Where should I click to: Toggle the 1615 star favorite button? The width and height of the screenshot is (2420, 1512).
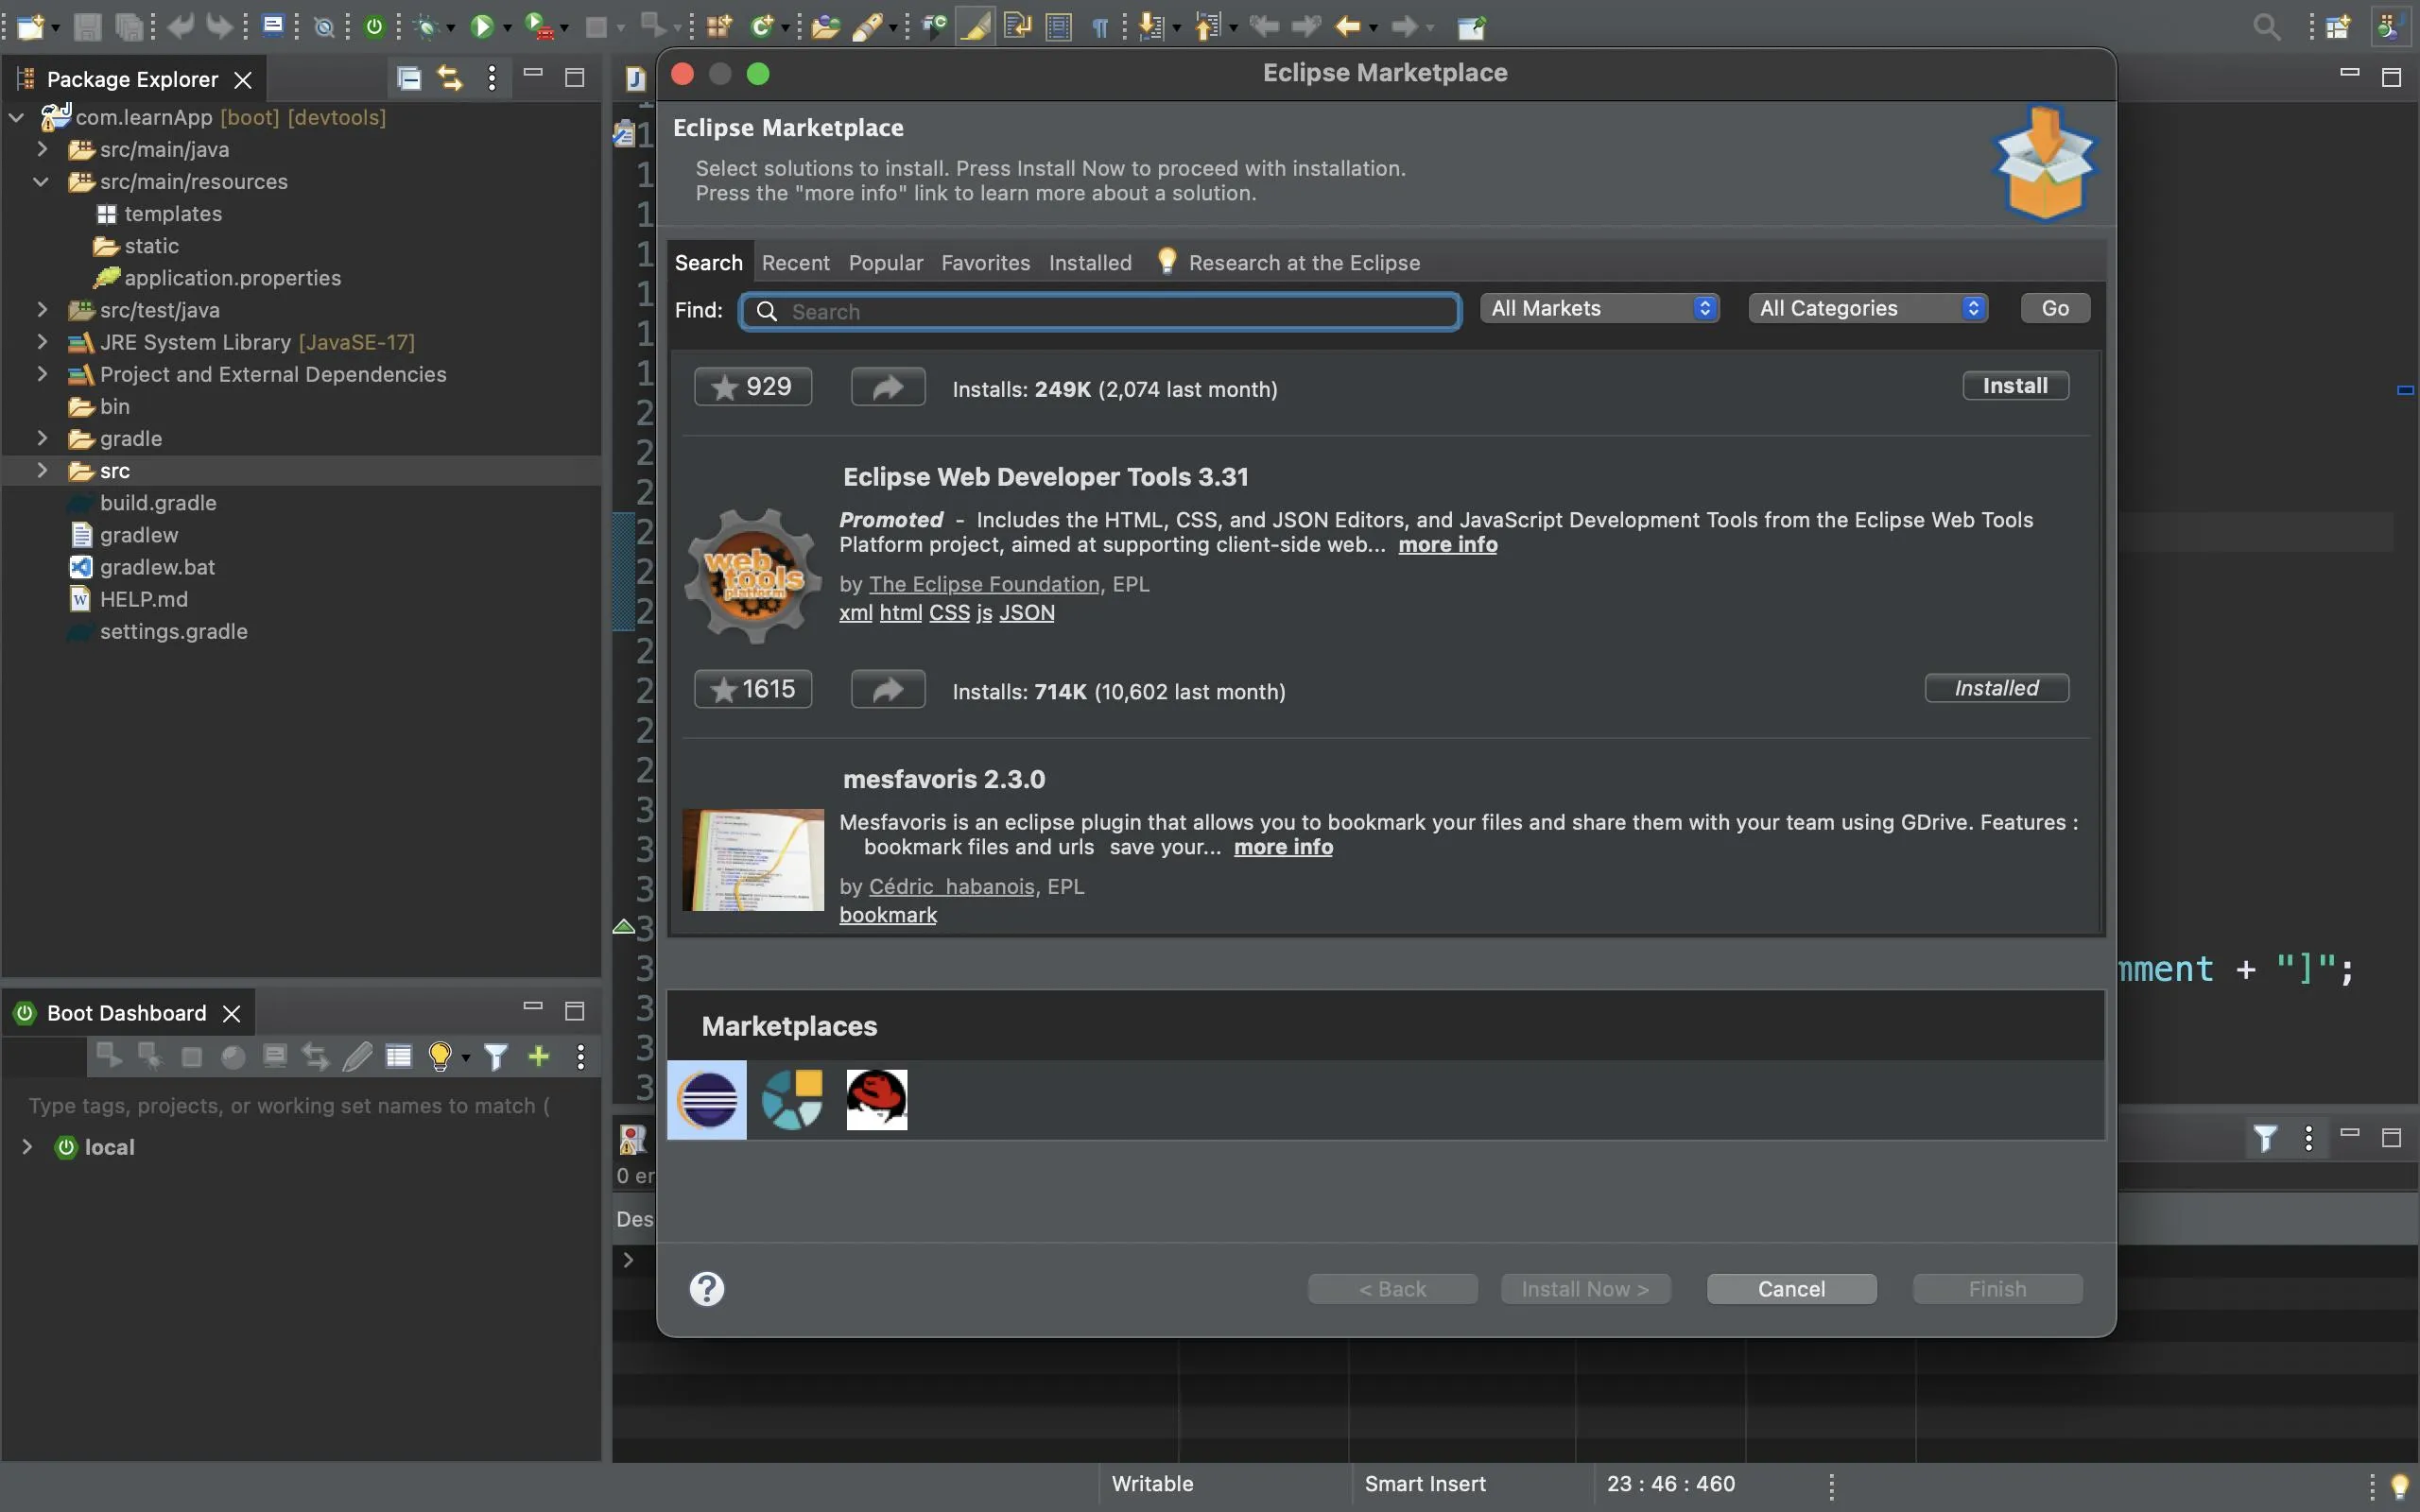(752, 689)
